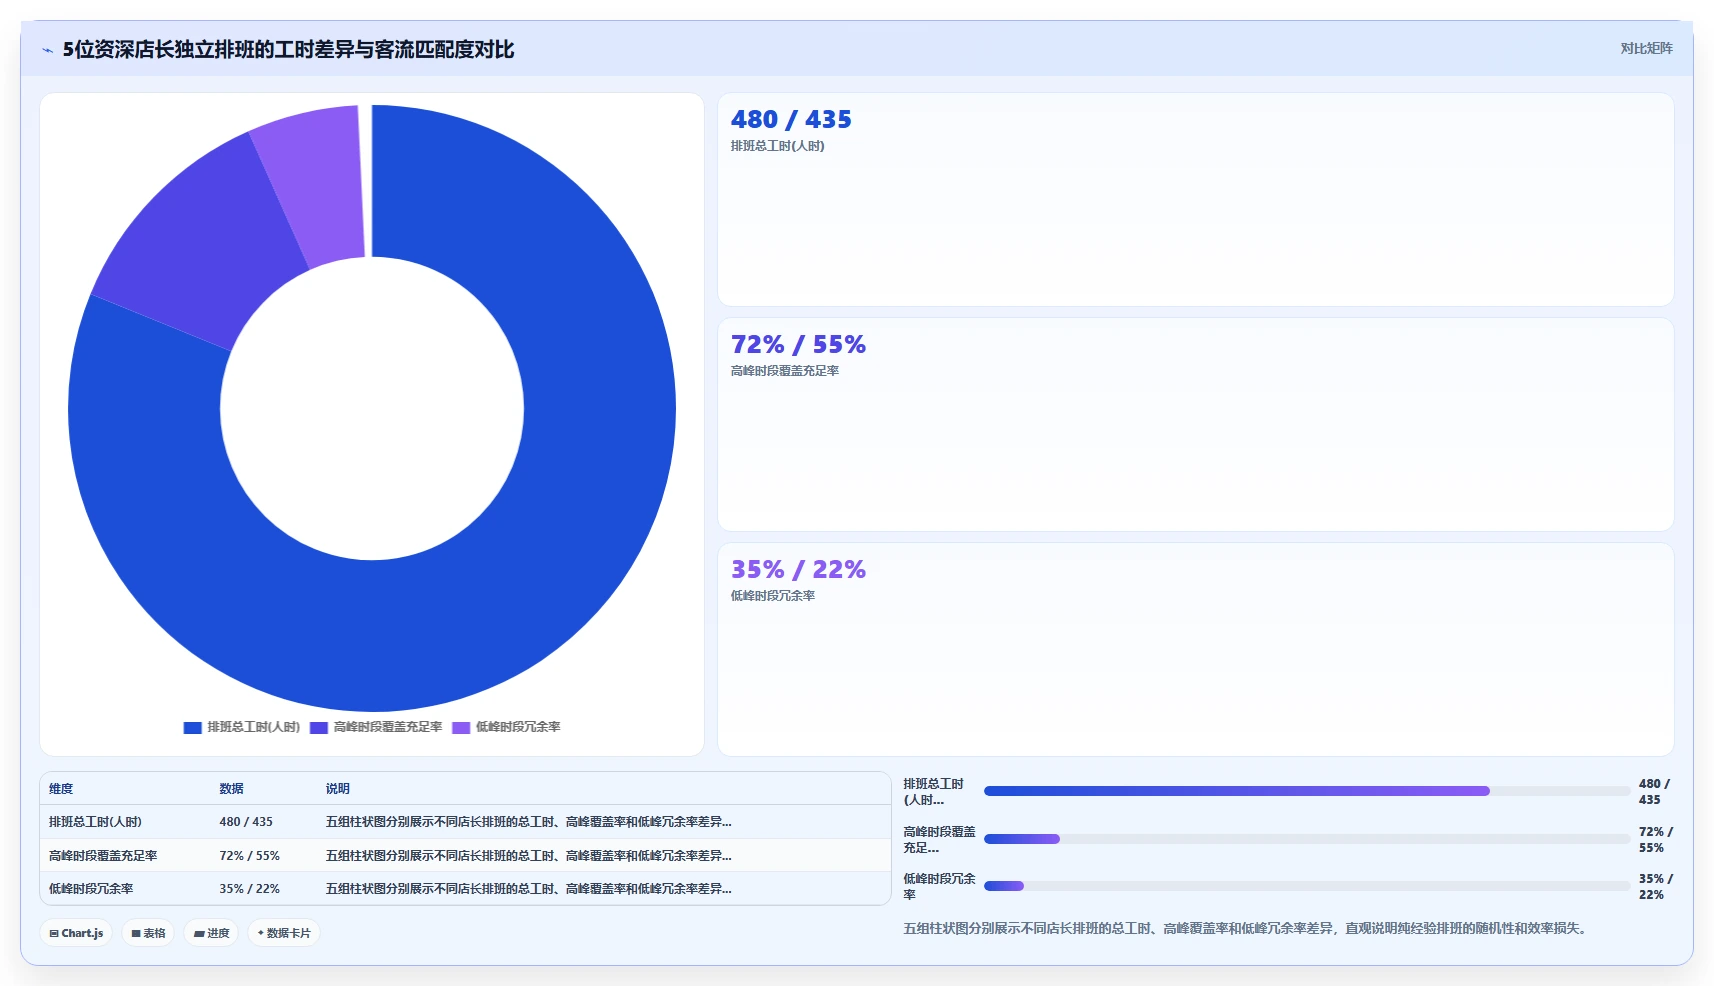Click the Chart.js tag chip
Image resolution: width=1714 pixels, height=986 pixels.
point(76,933)
